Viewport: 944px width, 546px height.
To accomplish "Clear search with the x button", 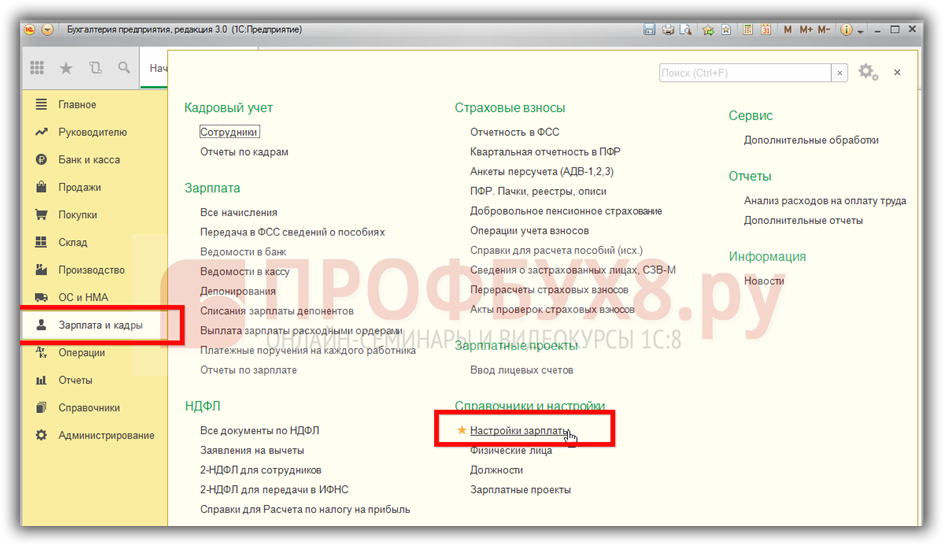I will (x=840, y=73).
